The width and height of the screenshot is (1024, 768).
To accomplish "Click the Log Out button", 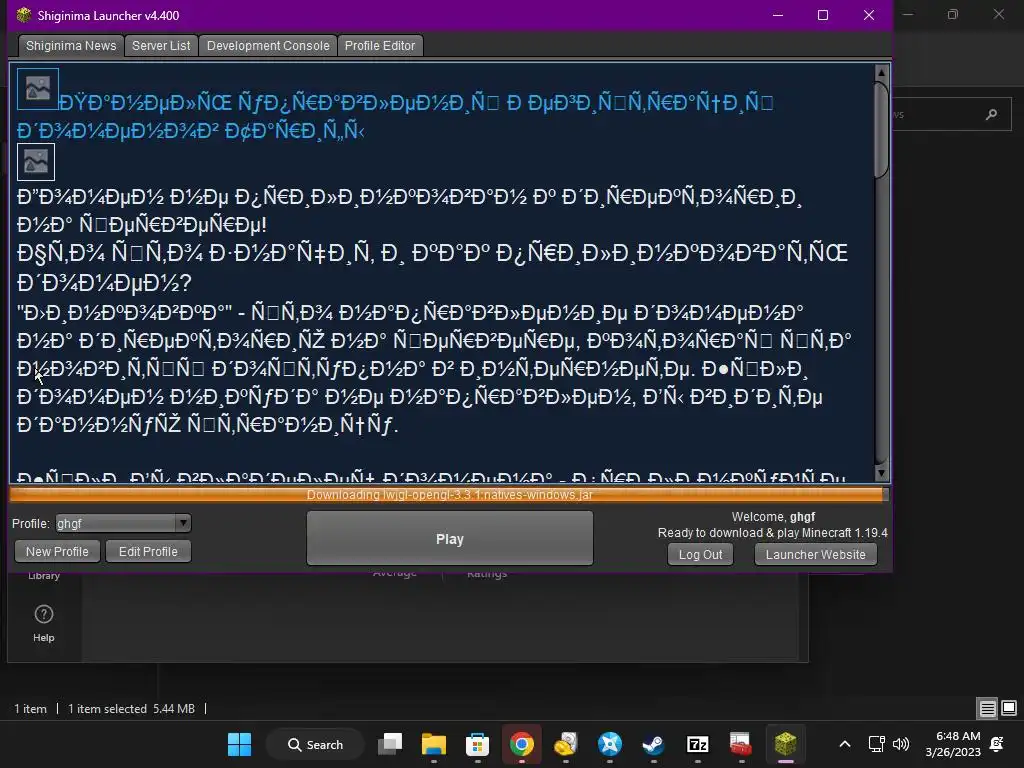I will point(701,554).
